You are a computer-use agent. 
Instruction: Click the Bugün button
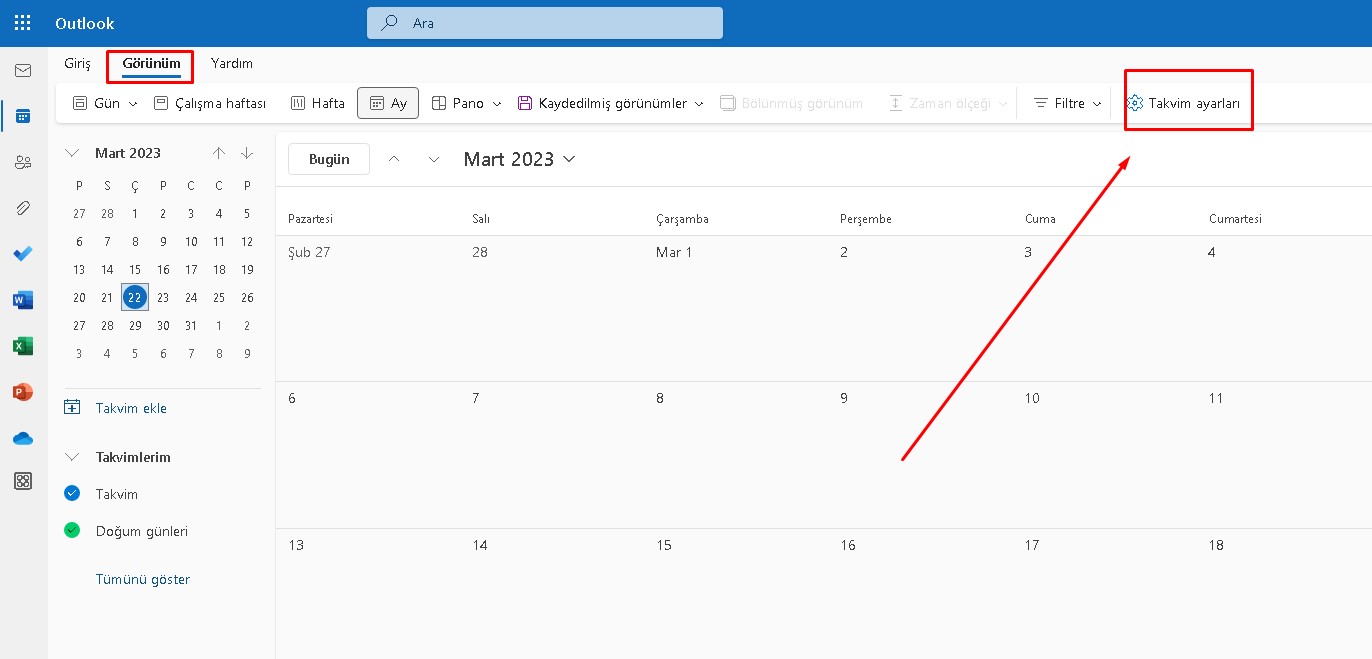tap(328, 158)
